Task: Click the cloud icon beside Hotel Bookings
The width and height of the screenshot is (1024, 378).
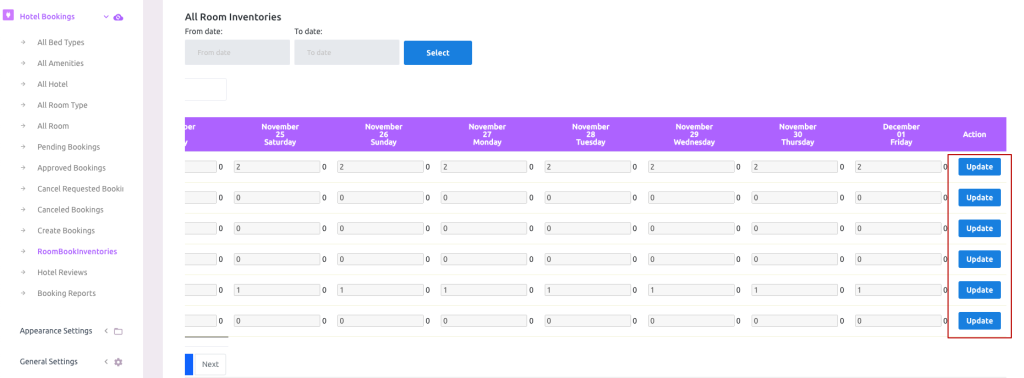Action: point(118,17)
